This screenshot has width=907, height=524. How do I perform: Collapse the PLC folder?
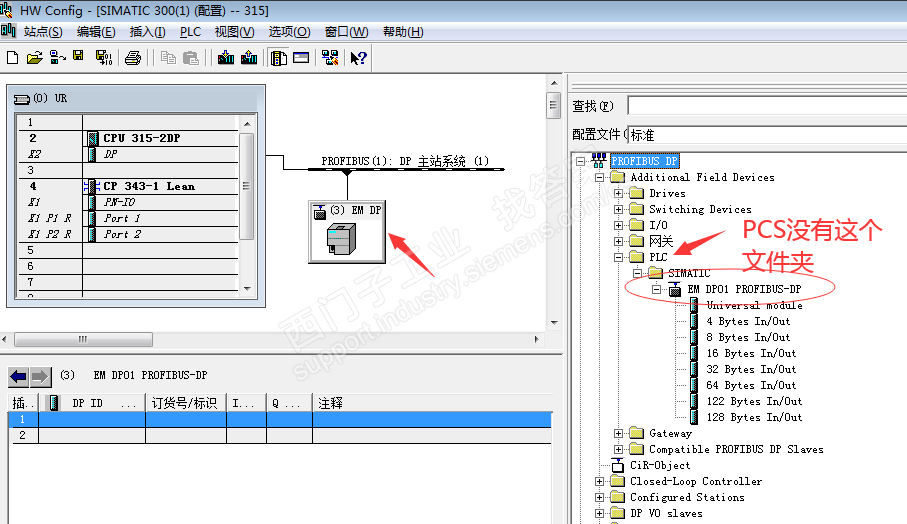[x=618, y=257]
